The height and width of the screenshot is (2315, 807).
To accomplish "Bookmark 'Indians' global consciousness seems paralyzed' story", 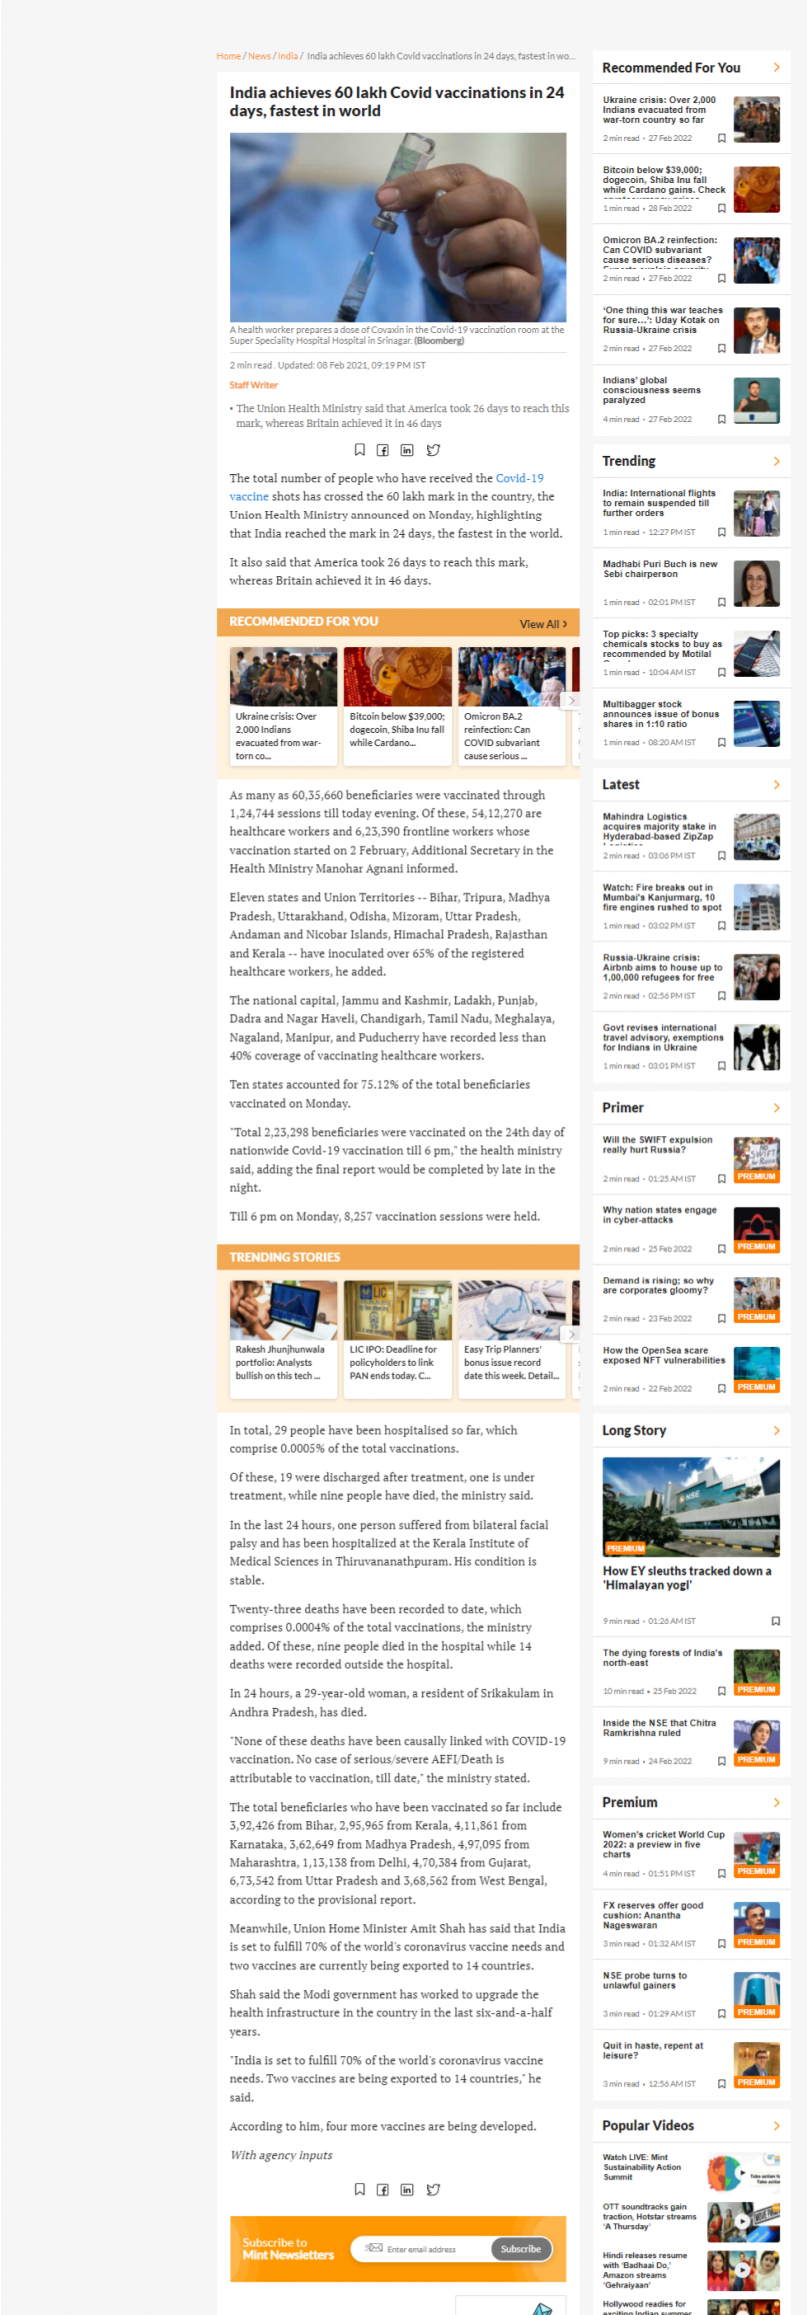I will click(x=721, y=419).
